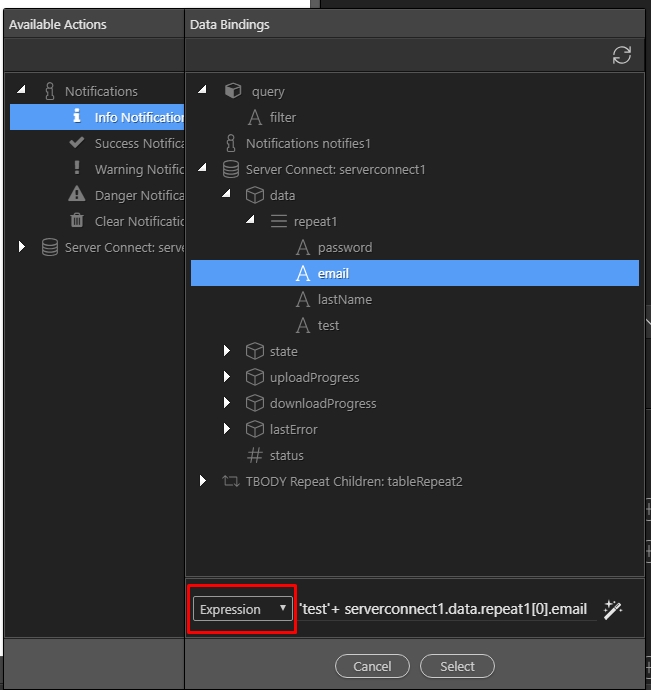Viewport: 651px width, 690px height.
Task: Click the Warning Notification exclamation icon
Action: tap(77, 168)
